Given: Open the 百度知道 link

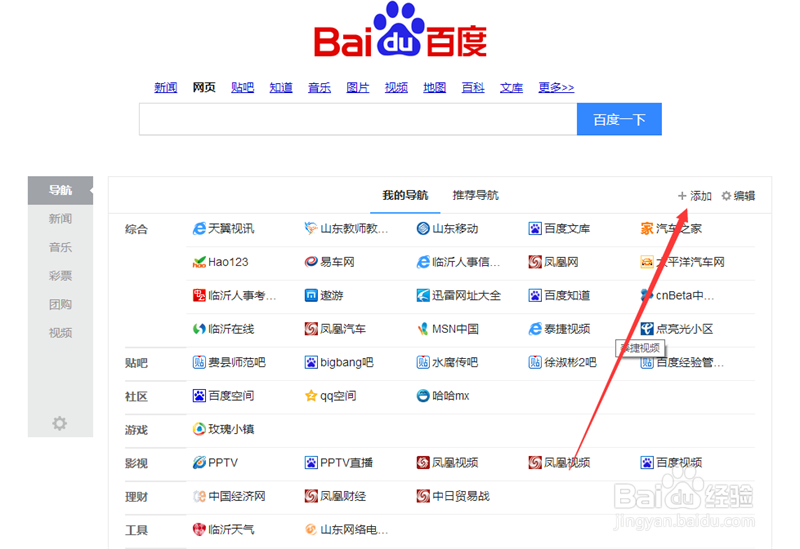Looking at the screenshot, I should tap(567, 295).
